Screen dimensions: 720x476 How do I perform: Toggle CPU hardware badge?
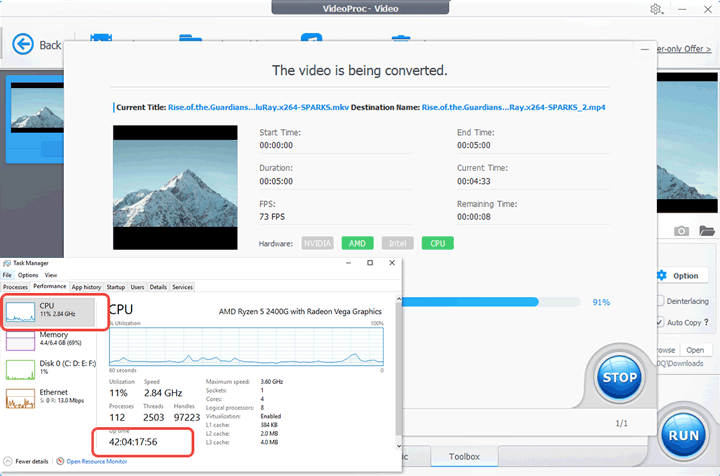point(438,243)
